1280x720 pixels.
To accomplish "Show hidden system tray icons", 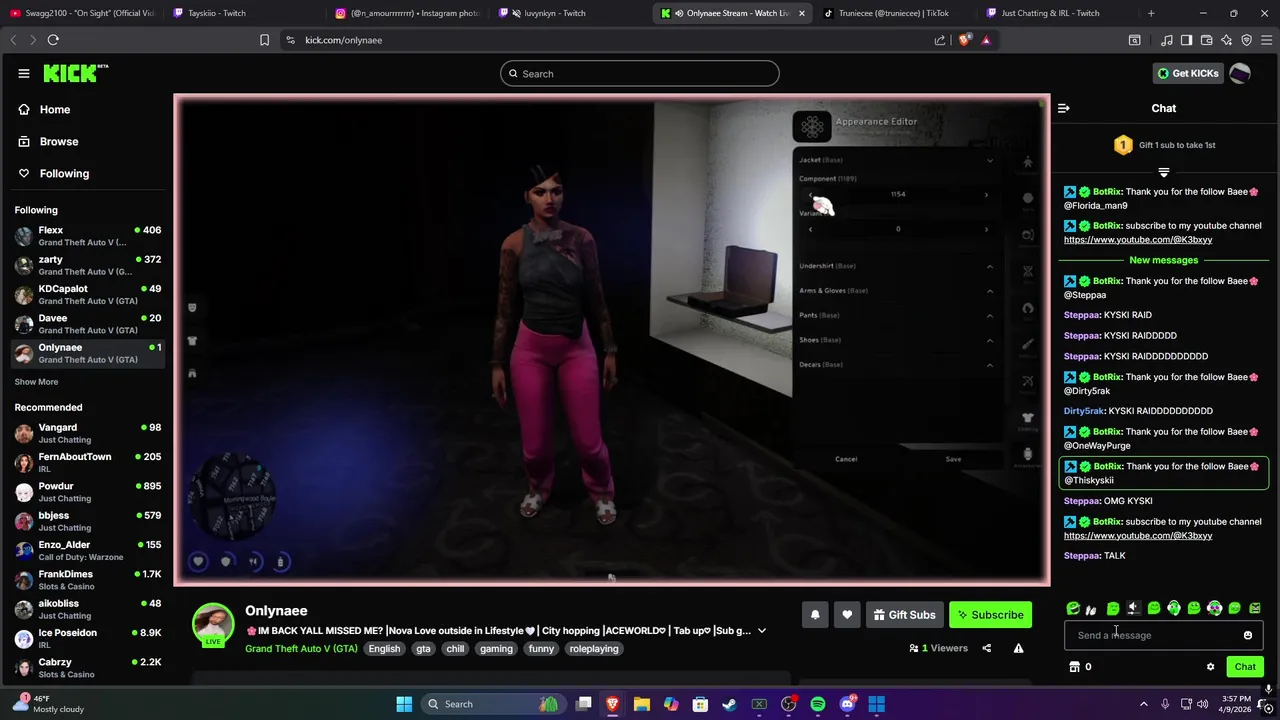I will 1144,704.
